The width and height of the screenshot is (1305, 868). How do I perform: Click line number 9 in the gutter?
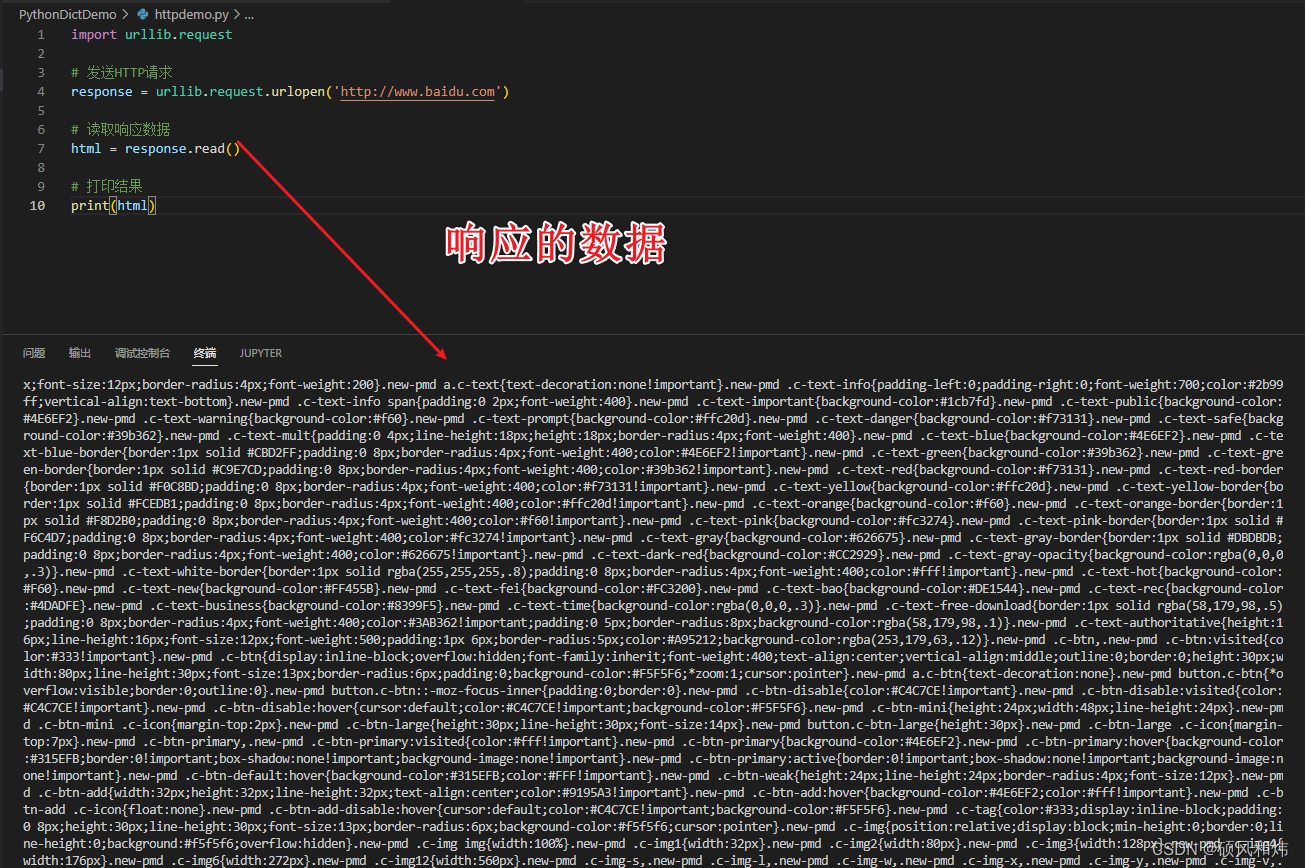41,187
